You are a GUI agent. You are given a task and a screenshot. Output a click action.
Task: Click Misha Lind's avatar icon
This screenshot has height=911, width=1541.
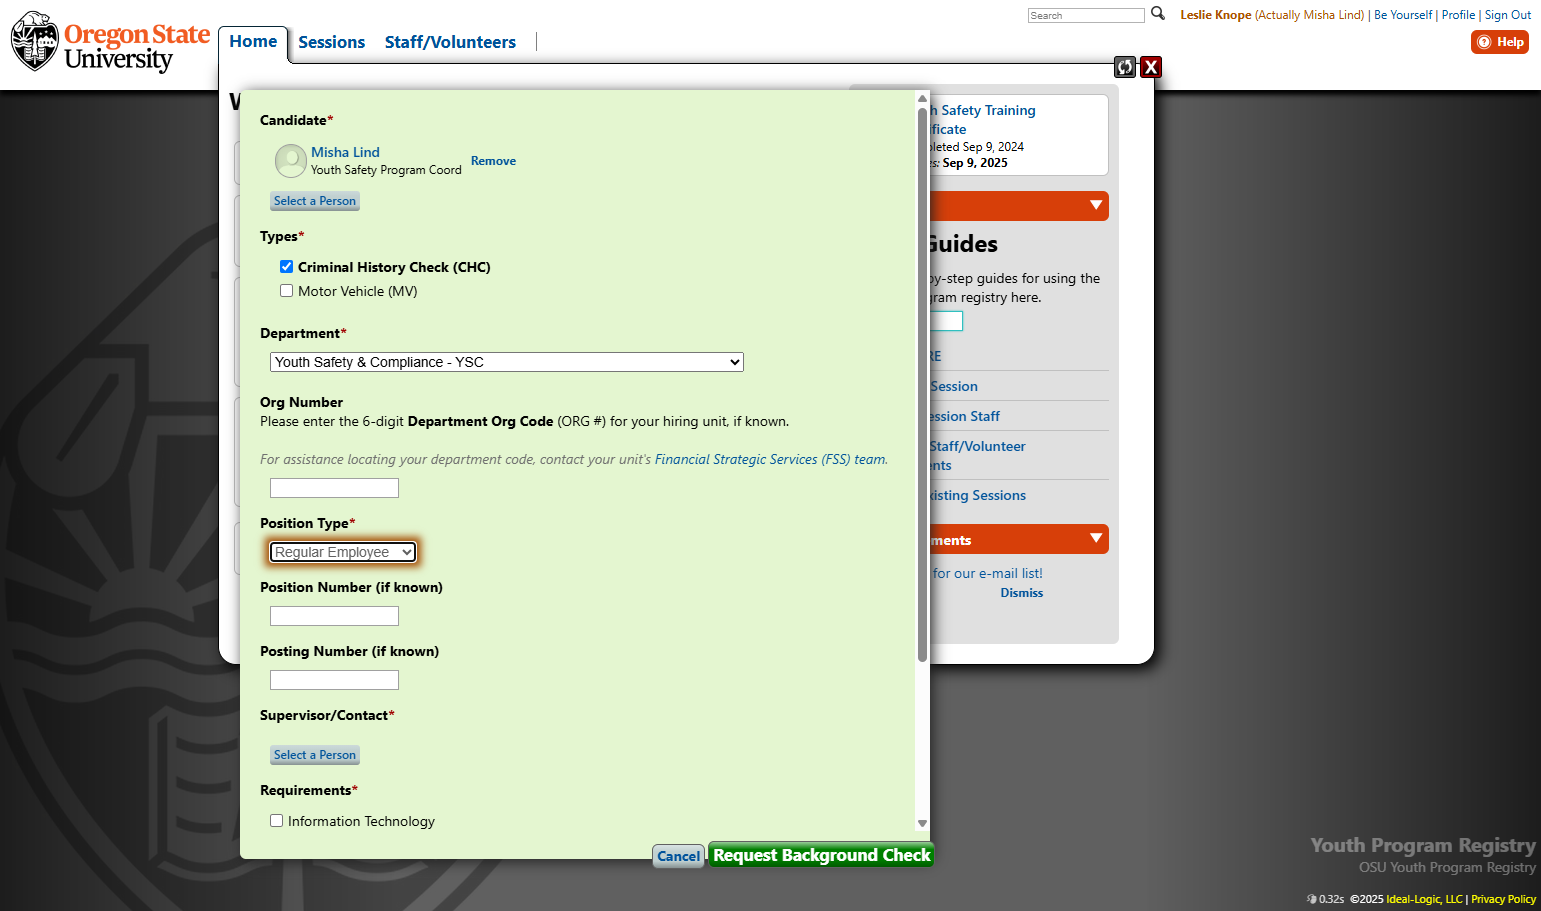tap(291, 160)
